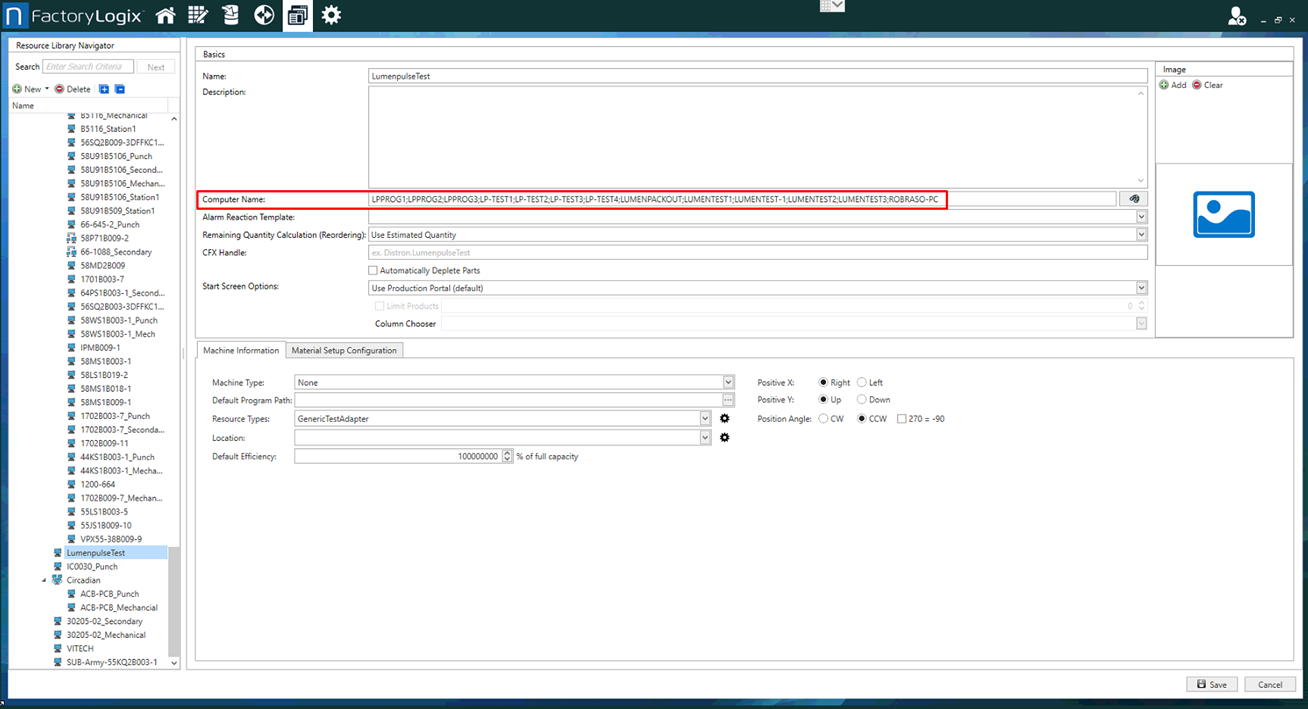Click the database import icon in top toolbar
The image size is (1308, 709).
231,15
